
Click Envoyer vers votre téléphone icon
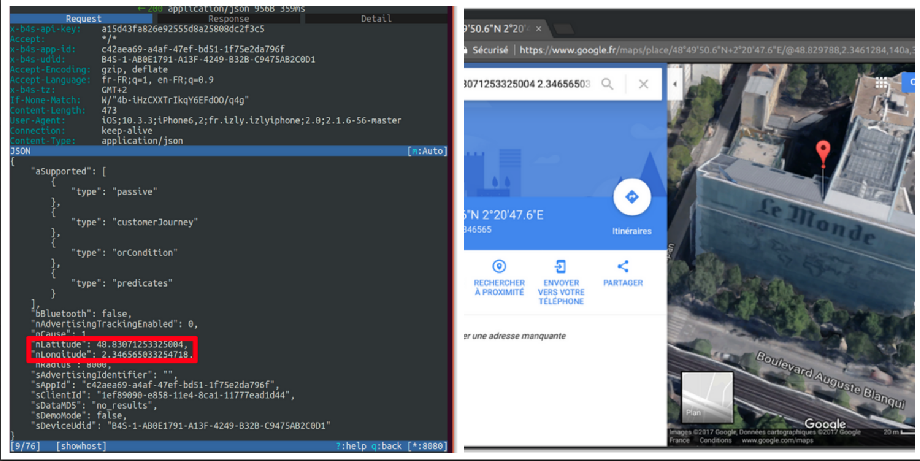560,266
